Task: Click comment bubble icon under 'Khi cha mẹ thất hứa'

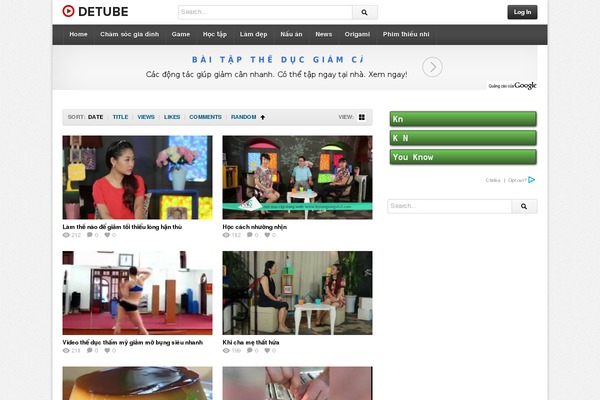Action: click(x=250, y=351)
